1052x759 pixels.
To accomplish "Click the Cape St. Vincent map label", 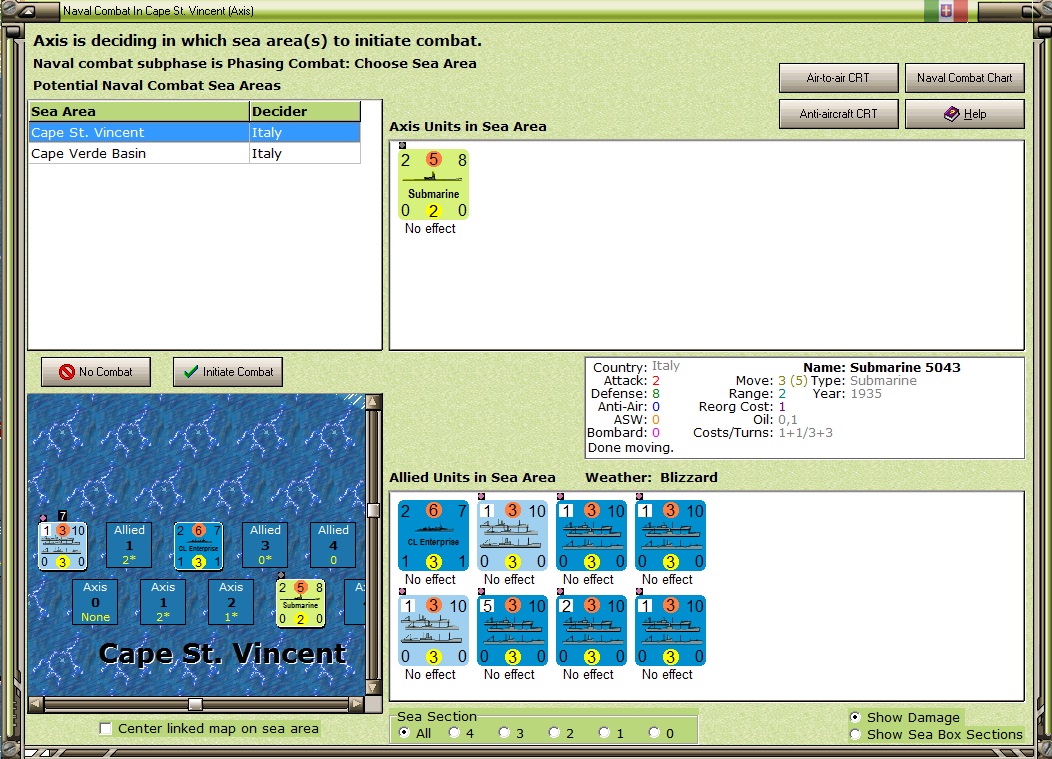I will pos(222,653).
